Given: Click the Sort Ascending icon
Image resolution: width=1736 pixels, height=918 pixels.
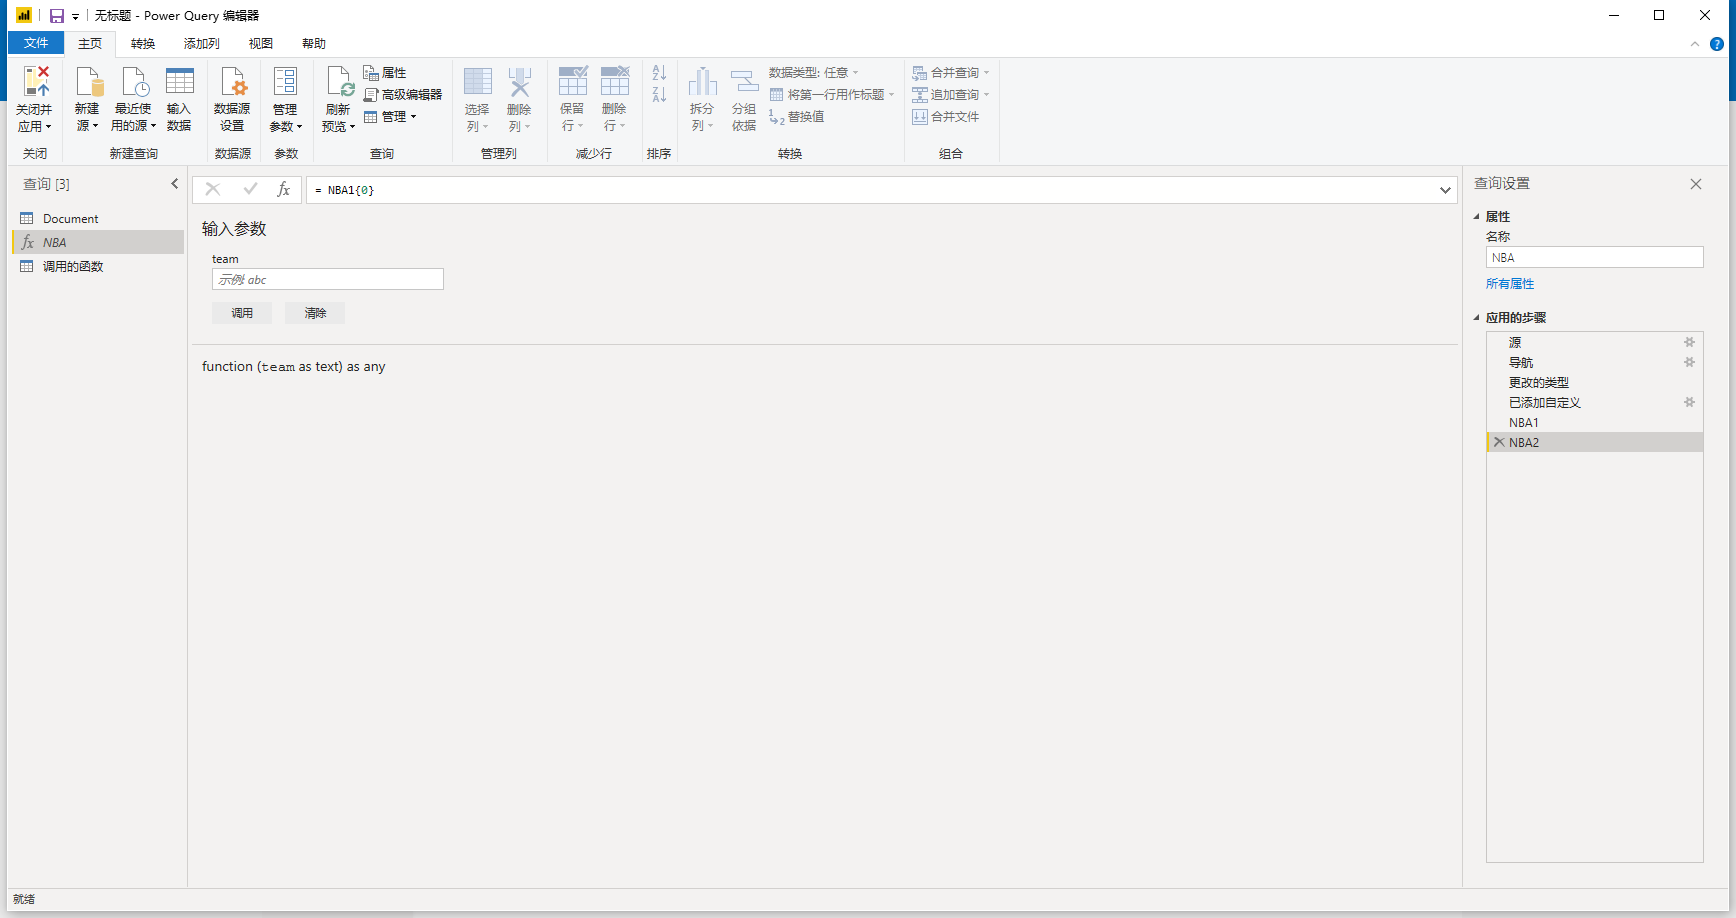Looking at the screenshot, I should coord(659,73).
